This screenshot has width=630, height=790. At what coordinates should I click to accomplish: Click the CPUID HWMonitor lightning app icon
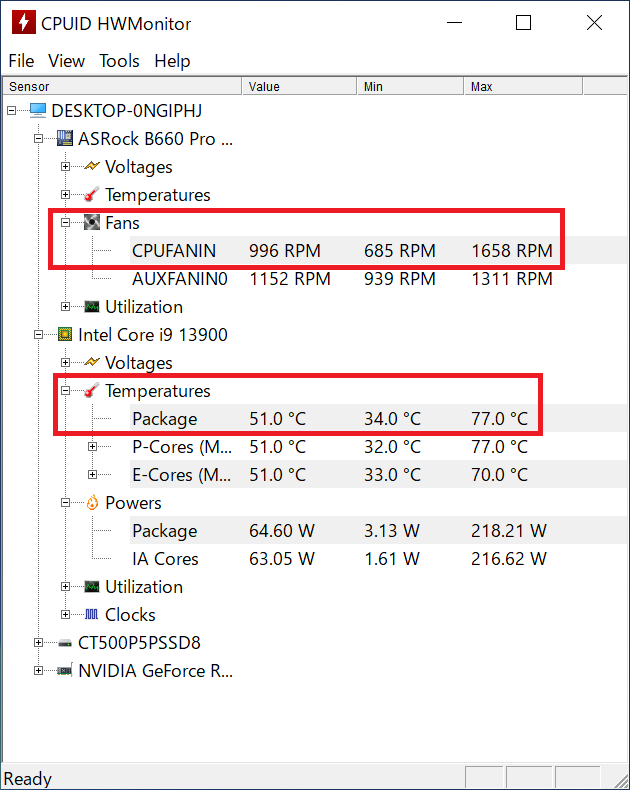click(x=23, y=23)
